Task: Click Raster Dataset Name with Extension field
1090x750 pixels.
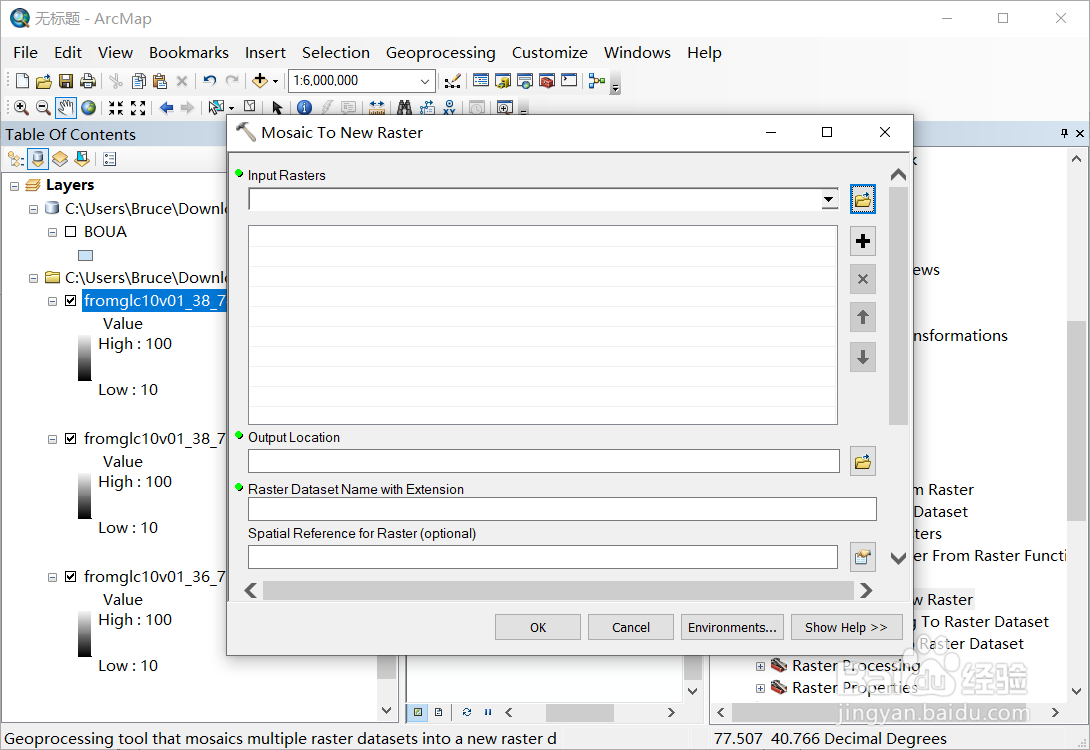Action: coord(562,509)
